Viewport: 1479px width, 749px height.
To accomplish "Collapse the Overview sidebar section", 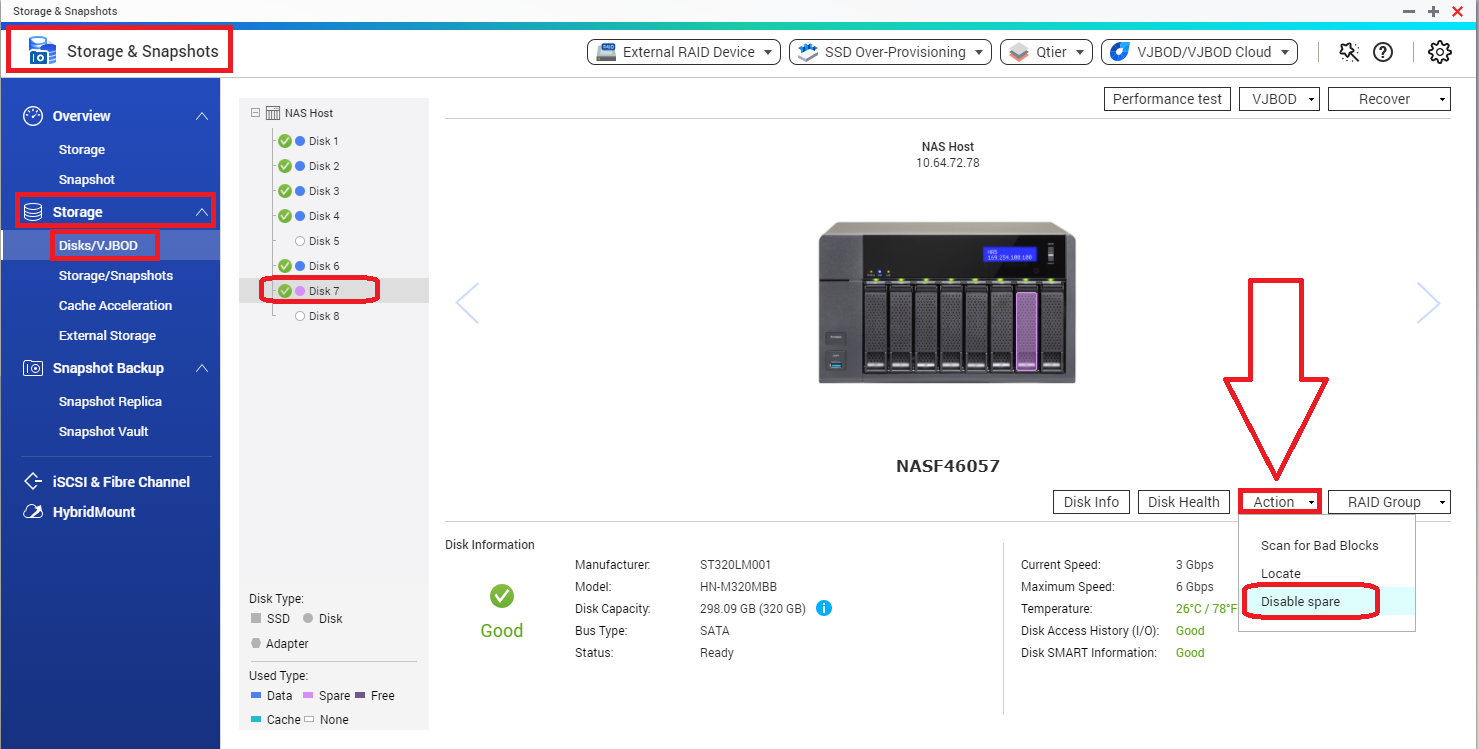I will 202,116.
